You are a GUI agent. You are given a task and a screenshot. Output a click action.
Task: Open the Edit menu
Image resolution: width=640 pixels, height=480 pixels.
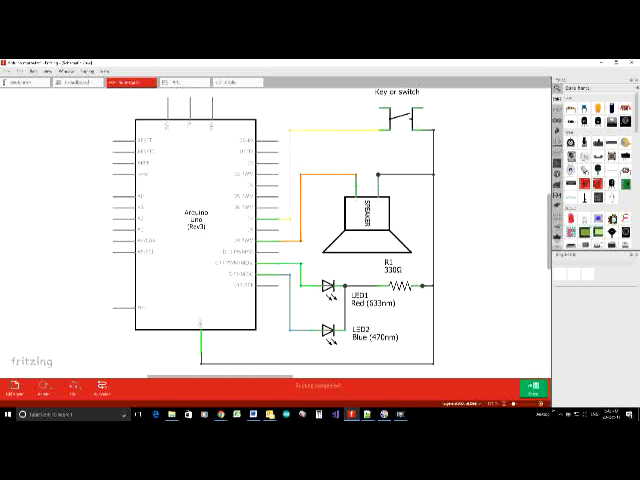[x=20, y=71]
